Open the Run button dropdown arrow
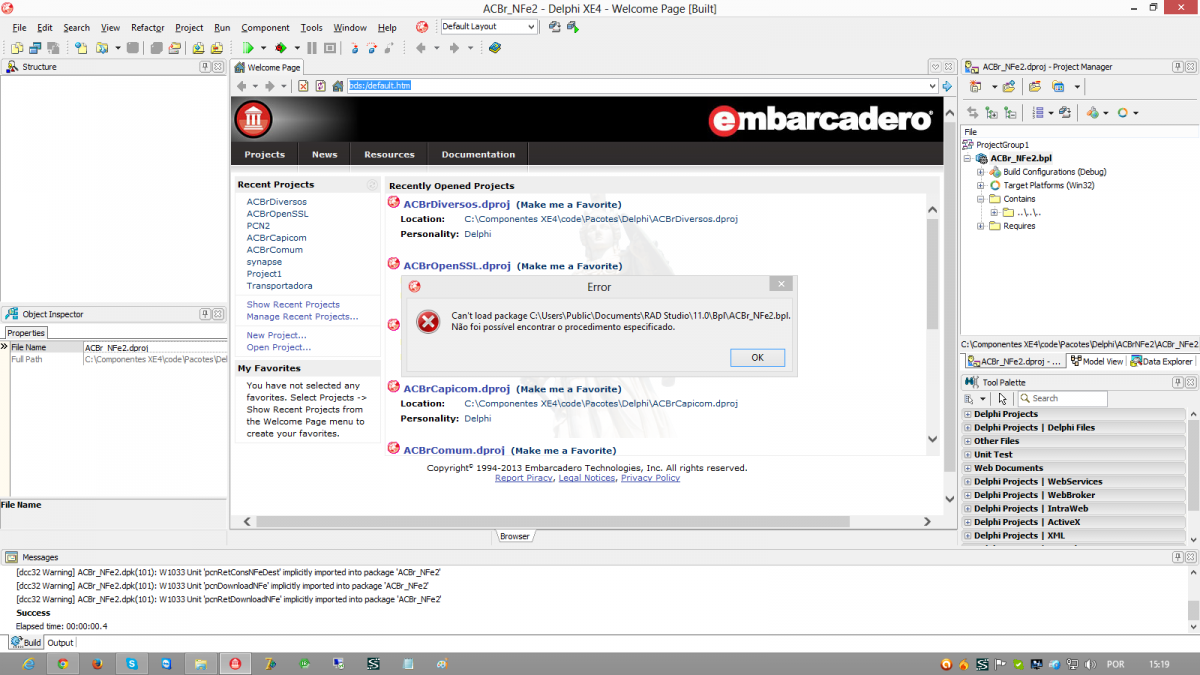The height and width of the screenshot is (675, 1200). coord(264,47)
